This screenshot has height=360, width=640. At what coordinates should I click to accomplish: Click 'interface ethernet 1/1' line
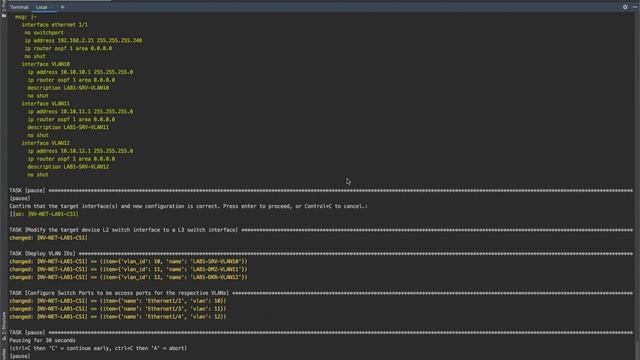pos(55,24)
